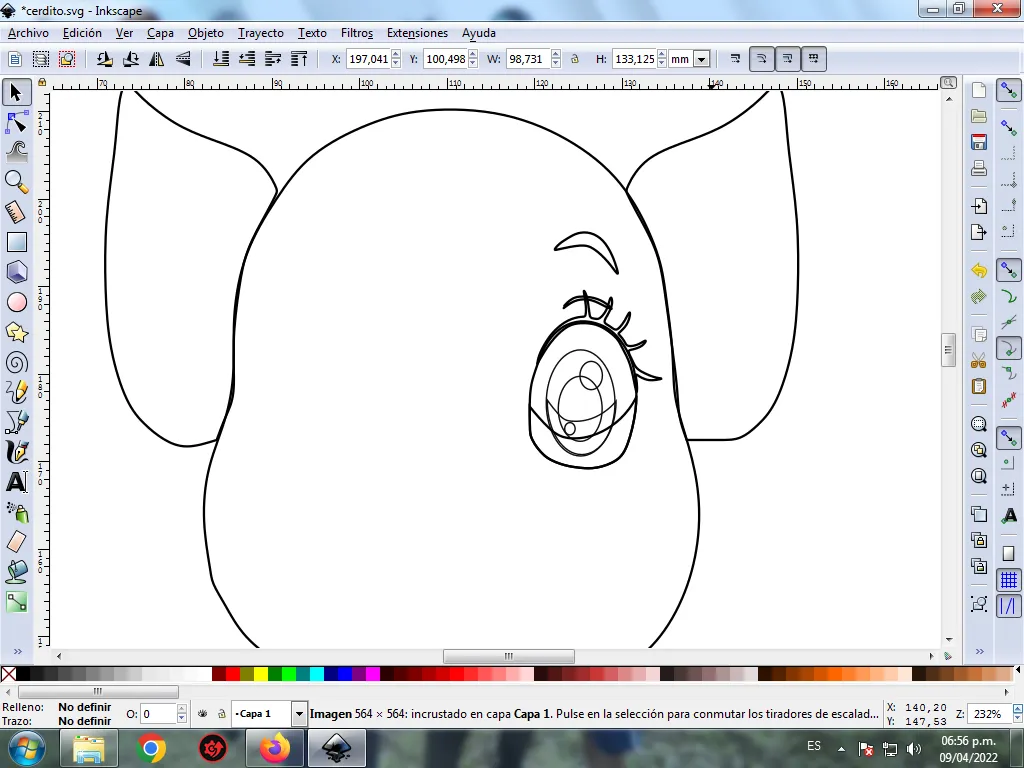
Task: Select the Tweak objects tool
Action: tap(16, 152)
